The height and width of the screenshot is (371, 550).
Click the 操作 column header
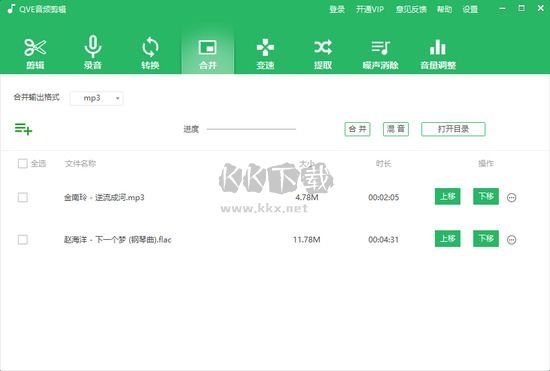point(486,163)
